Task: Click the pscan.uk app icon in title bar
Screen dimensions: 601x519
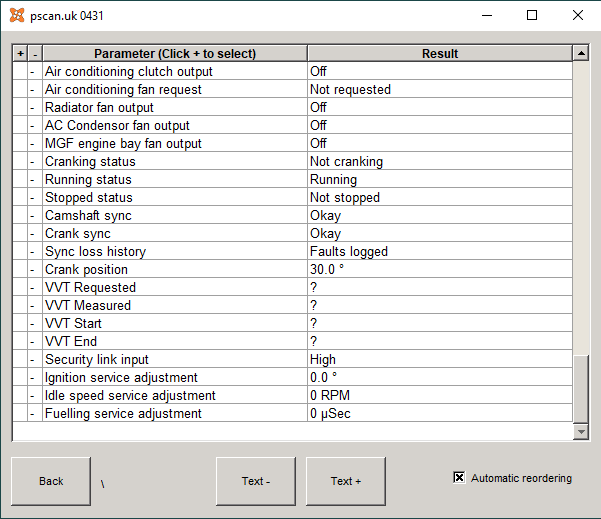Action: click(x=17, y=15)
